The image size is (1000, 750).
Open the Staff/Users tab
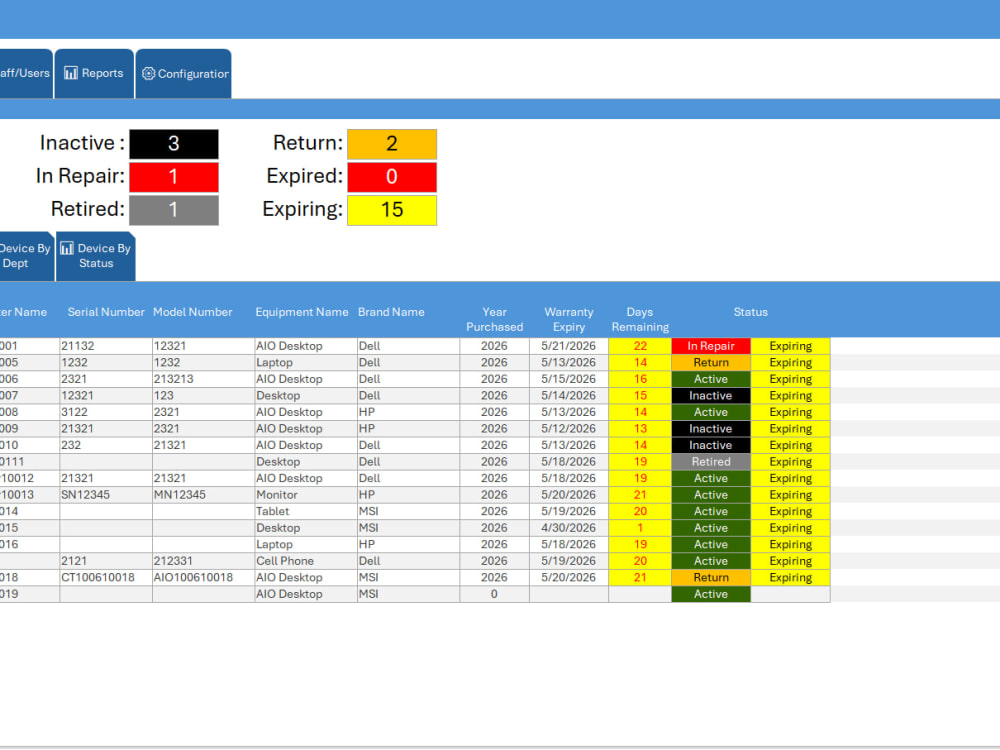coord(26,74)
